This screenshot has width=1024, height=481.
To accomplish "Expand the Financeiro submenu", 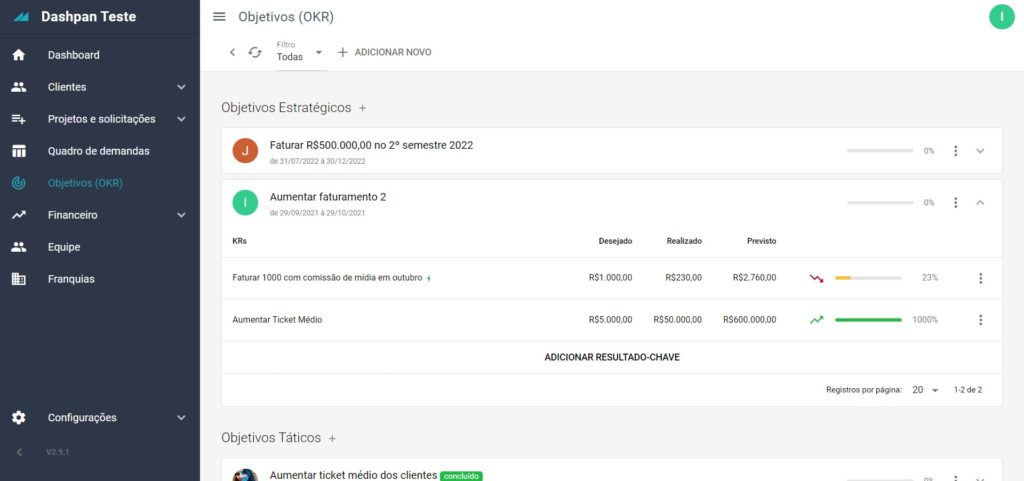I will [181, 215].
